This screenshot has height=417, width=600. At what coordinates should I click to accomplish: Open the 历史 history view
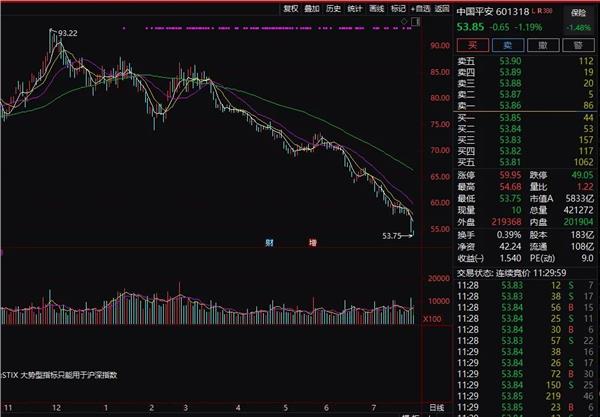click(333, 8)
